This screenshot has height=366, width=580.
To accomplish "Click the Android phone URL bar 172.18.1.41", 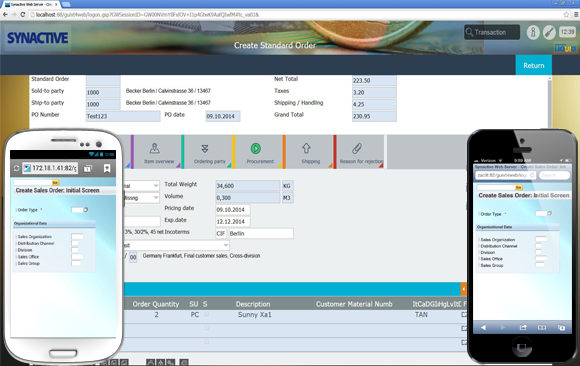I will 50,168.
